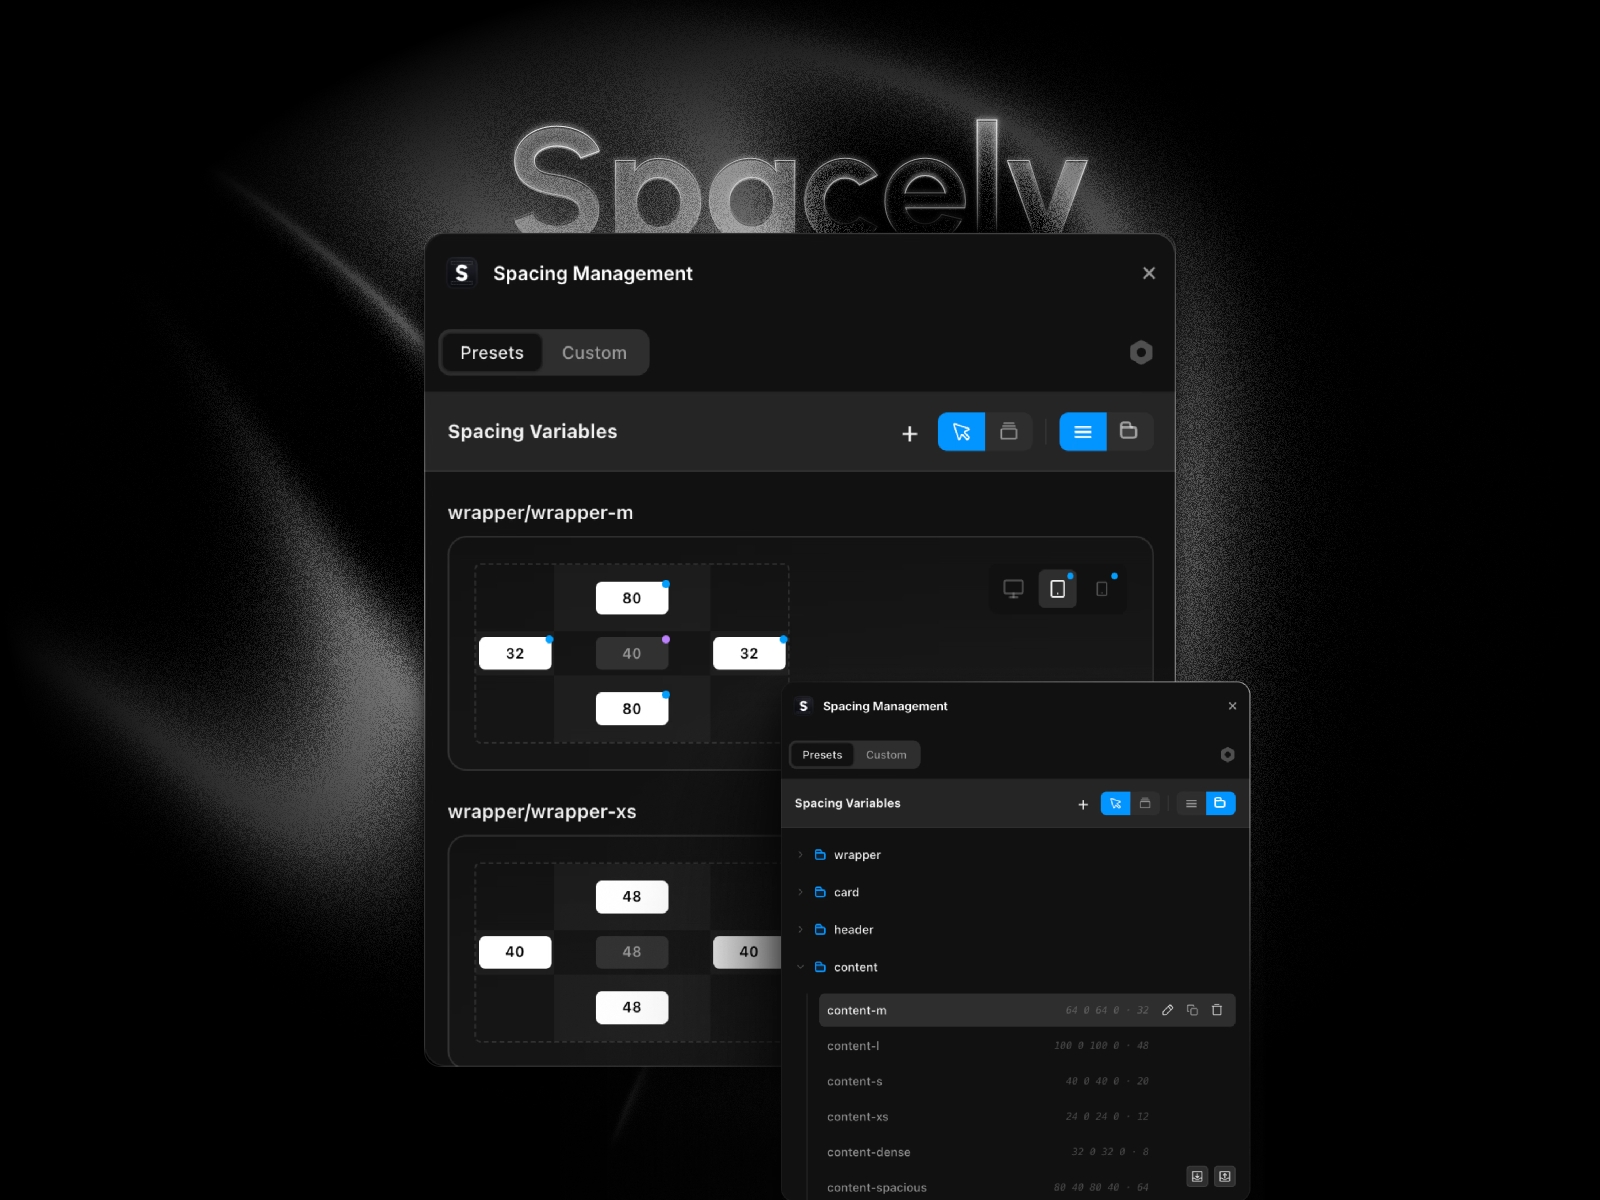Switch to desktop device preview
This screenshot has height=1200, width=1600.
tap(1013, 589)
